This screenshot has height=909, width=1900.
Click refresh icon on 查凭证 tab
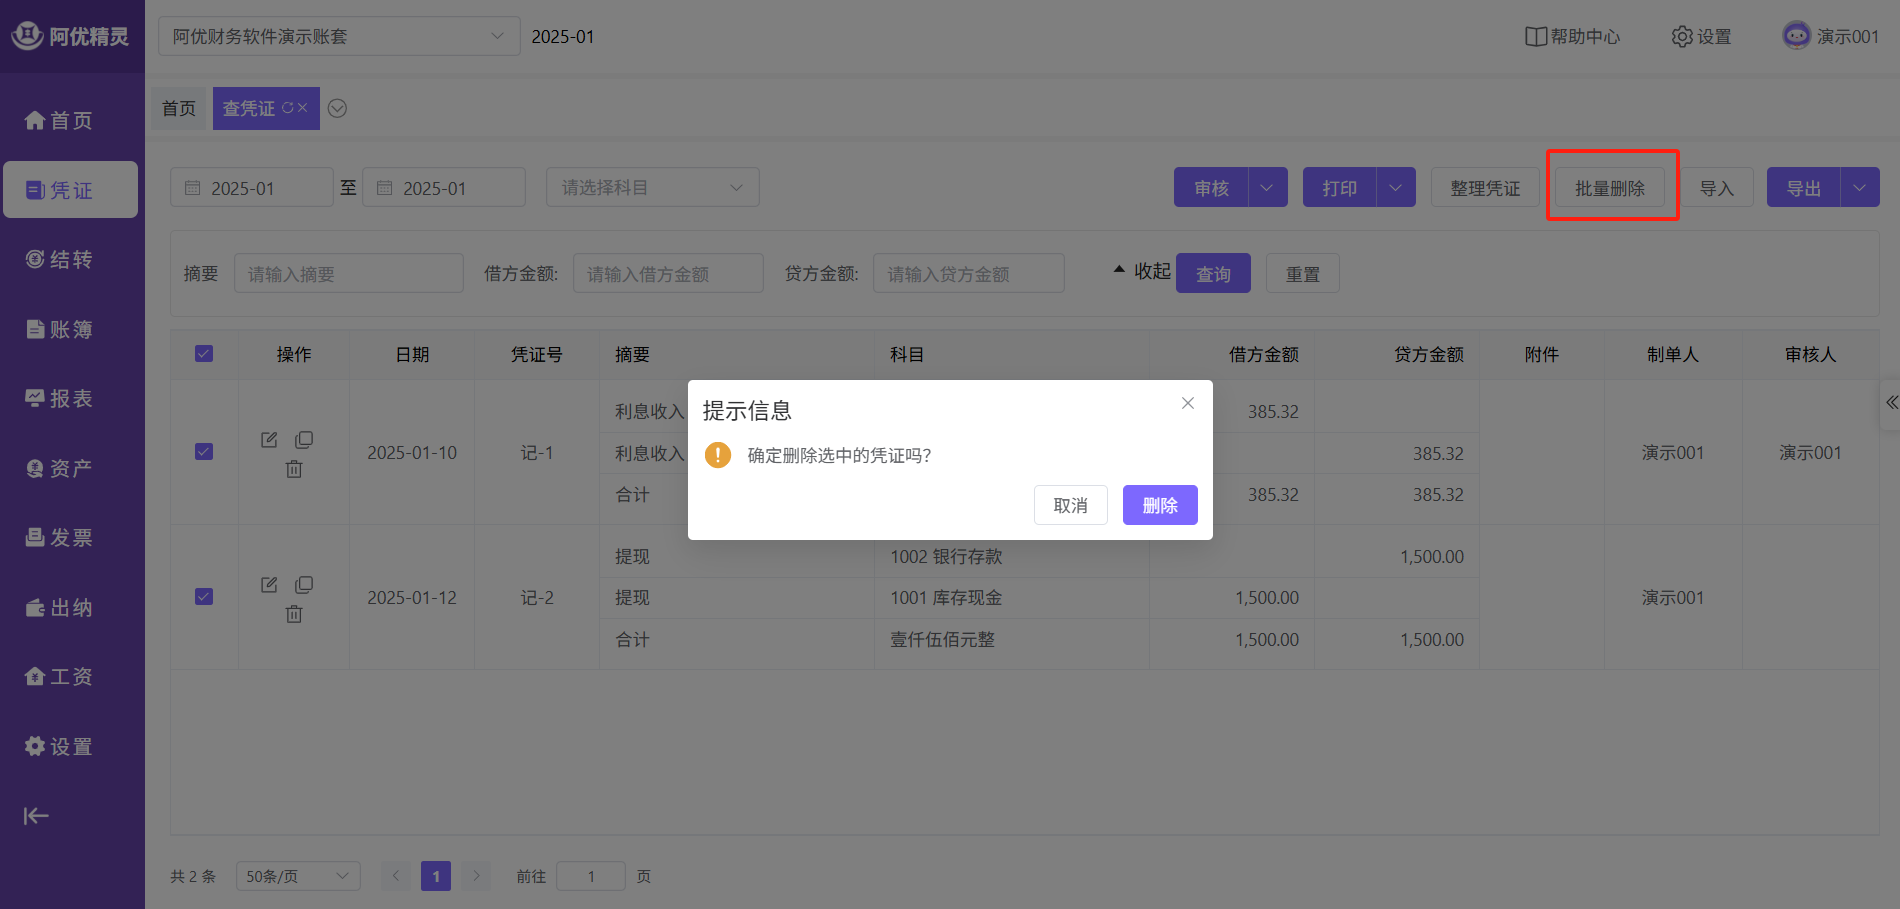[x=287, y=108]
